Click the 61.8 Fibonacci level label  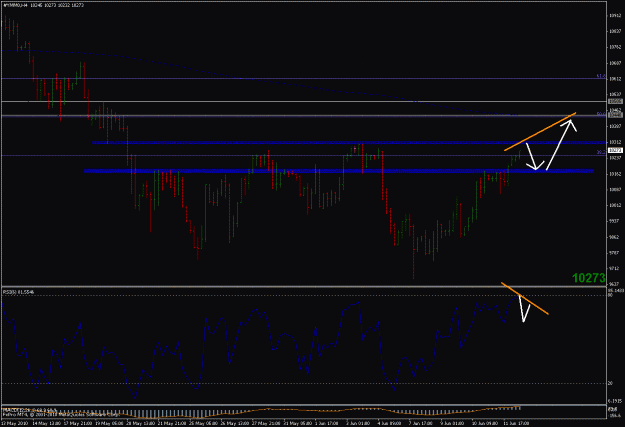pyautogui.click(x=601, y=76)
